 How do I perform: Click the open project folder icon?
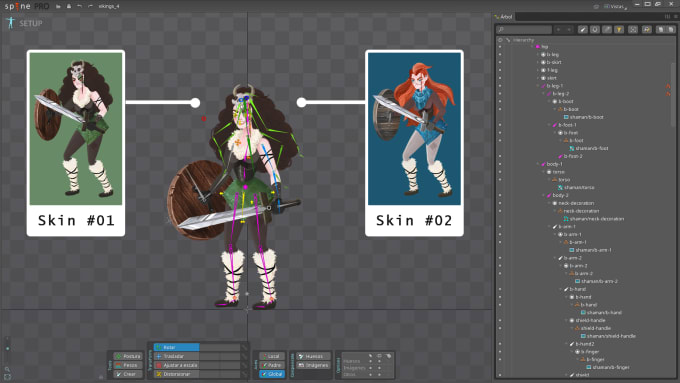point(58,7)
